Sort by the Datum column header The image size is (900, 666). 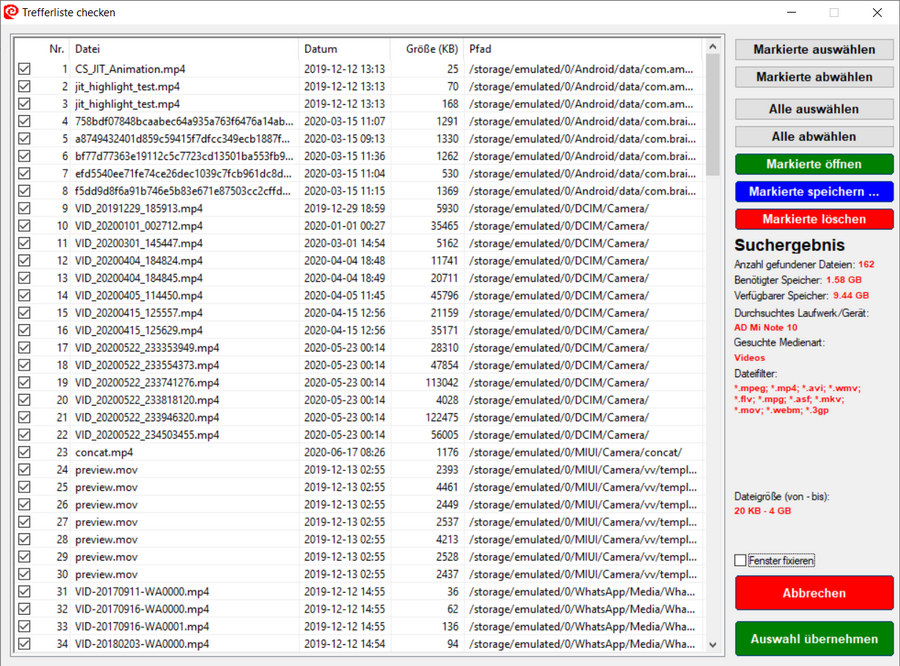coord(321,49)
